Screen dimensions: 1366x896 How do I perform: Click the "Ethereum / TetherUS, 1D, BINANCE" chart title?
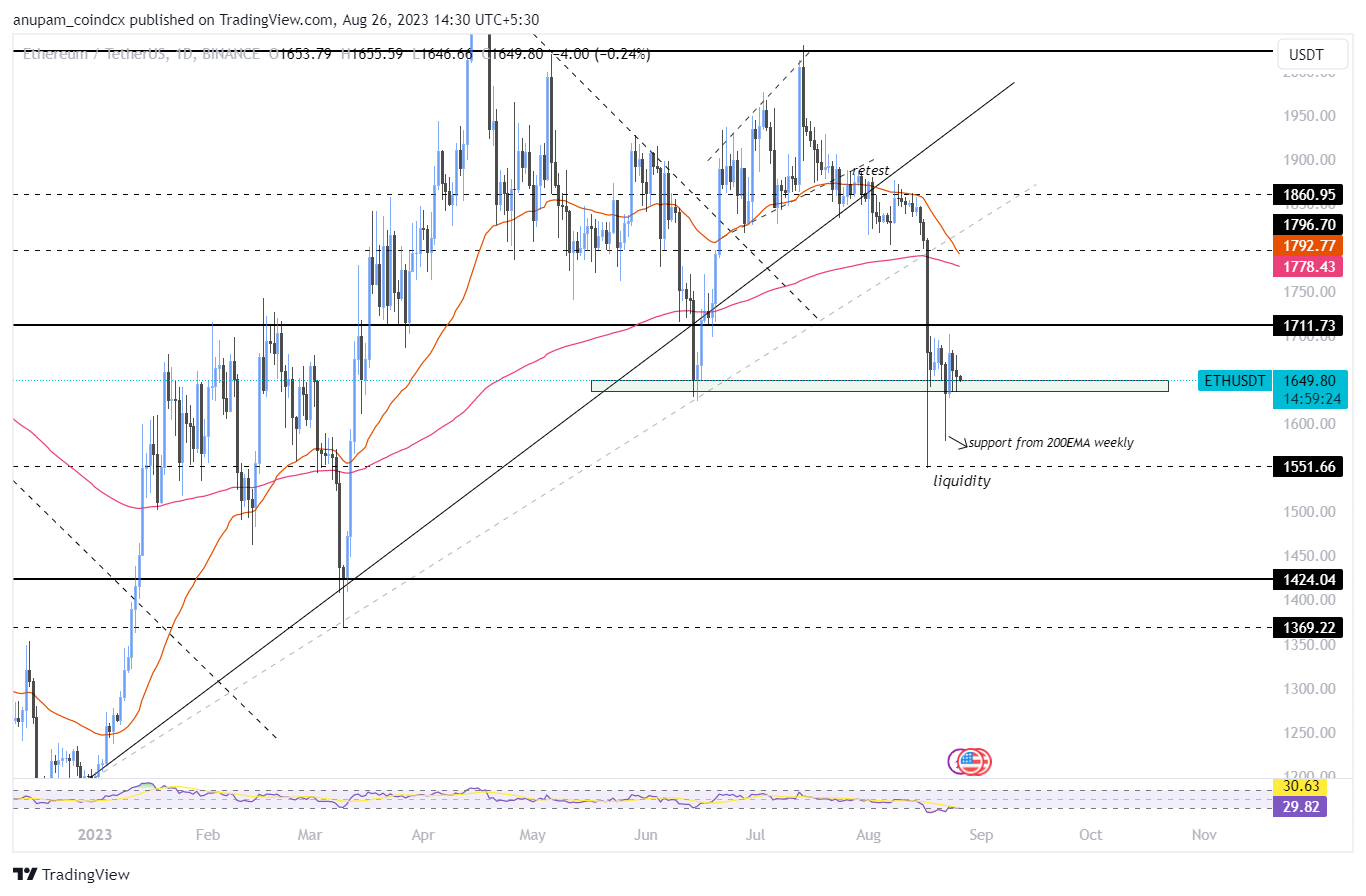tap(143, 54)
